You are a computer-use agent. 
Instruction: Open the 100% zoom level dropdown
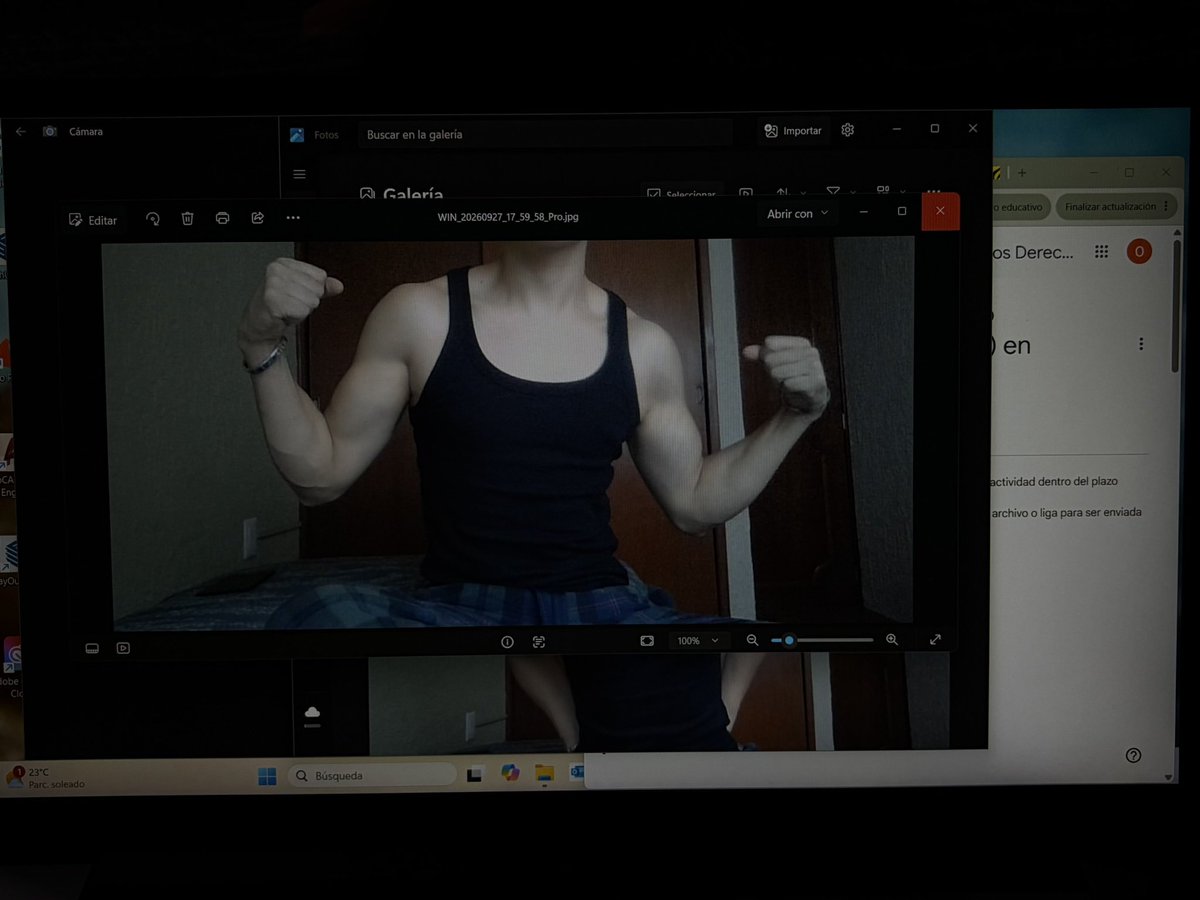pyautogui.click(x=697, y=641)
